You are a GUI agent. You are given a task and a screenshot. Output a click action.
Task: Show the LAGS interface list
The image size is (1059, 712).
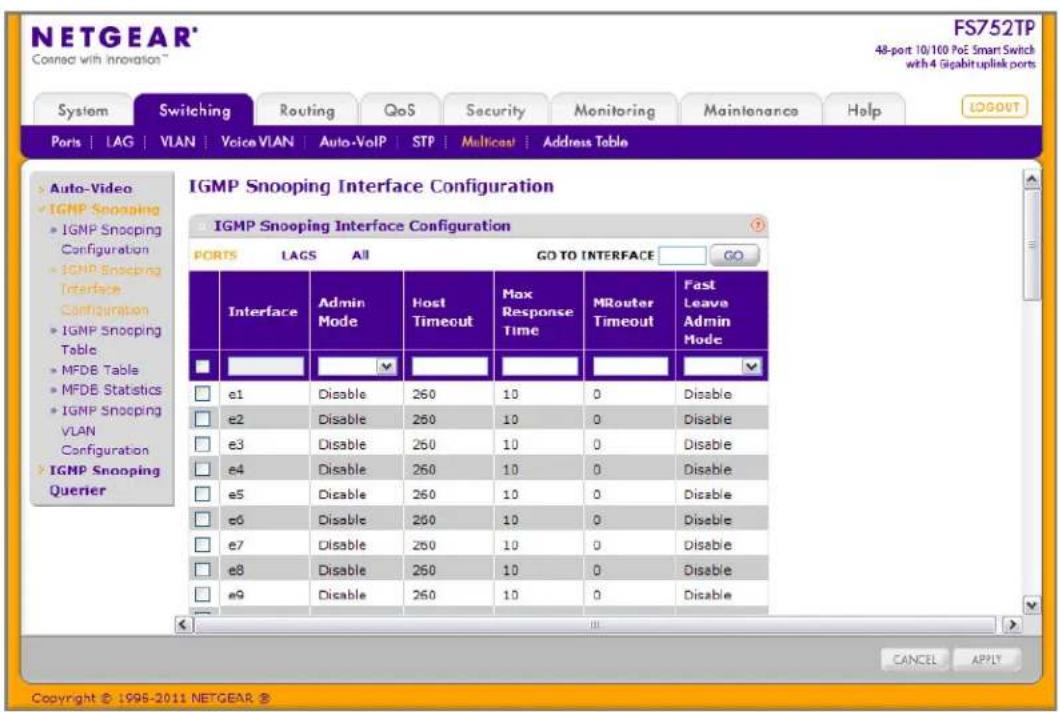coord(299,255)
